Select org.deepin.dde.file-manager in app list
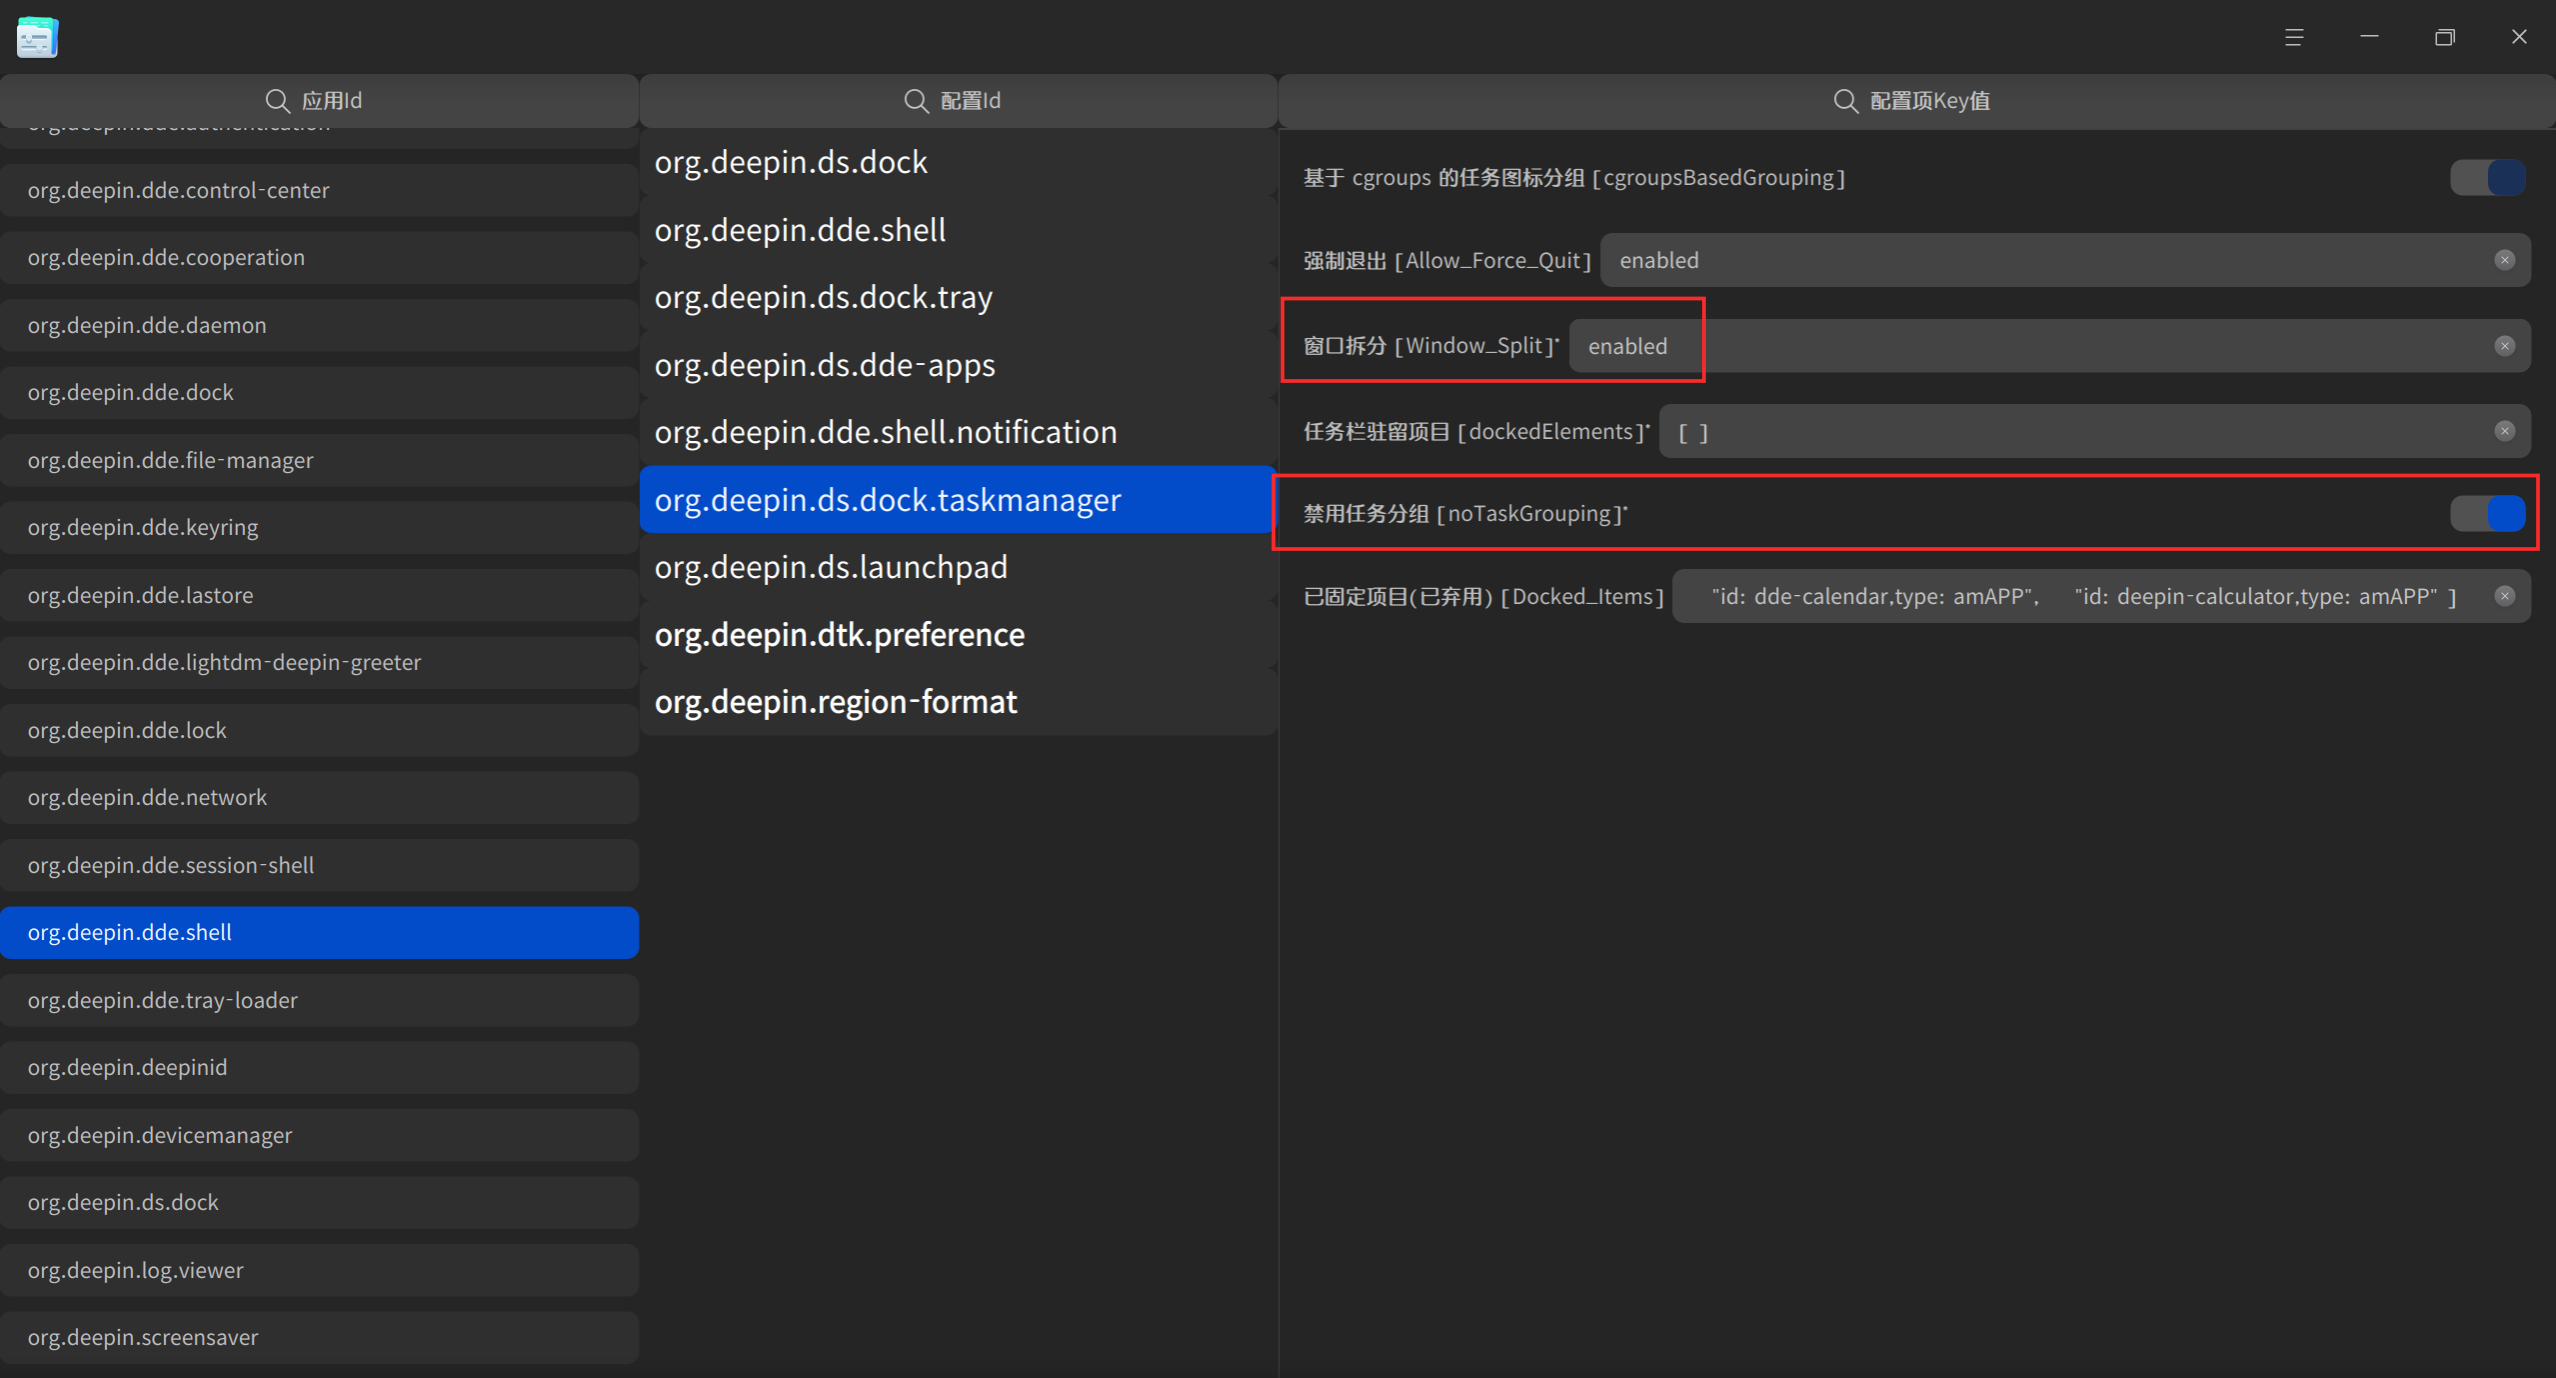Image resolution: width=2556 pixels, height=1378 pixels. point(170,460)
